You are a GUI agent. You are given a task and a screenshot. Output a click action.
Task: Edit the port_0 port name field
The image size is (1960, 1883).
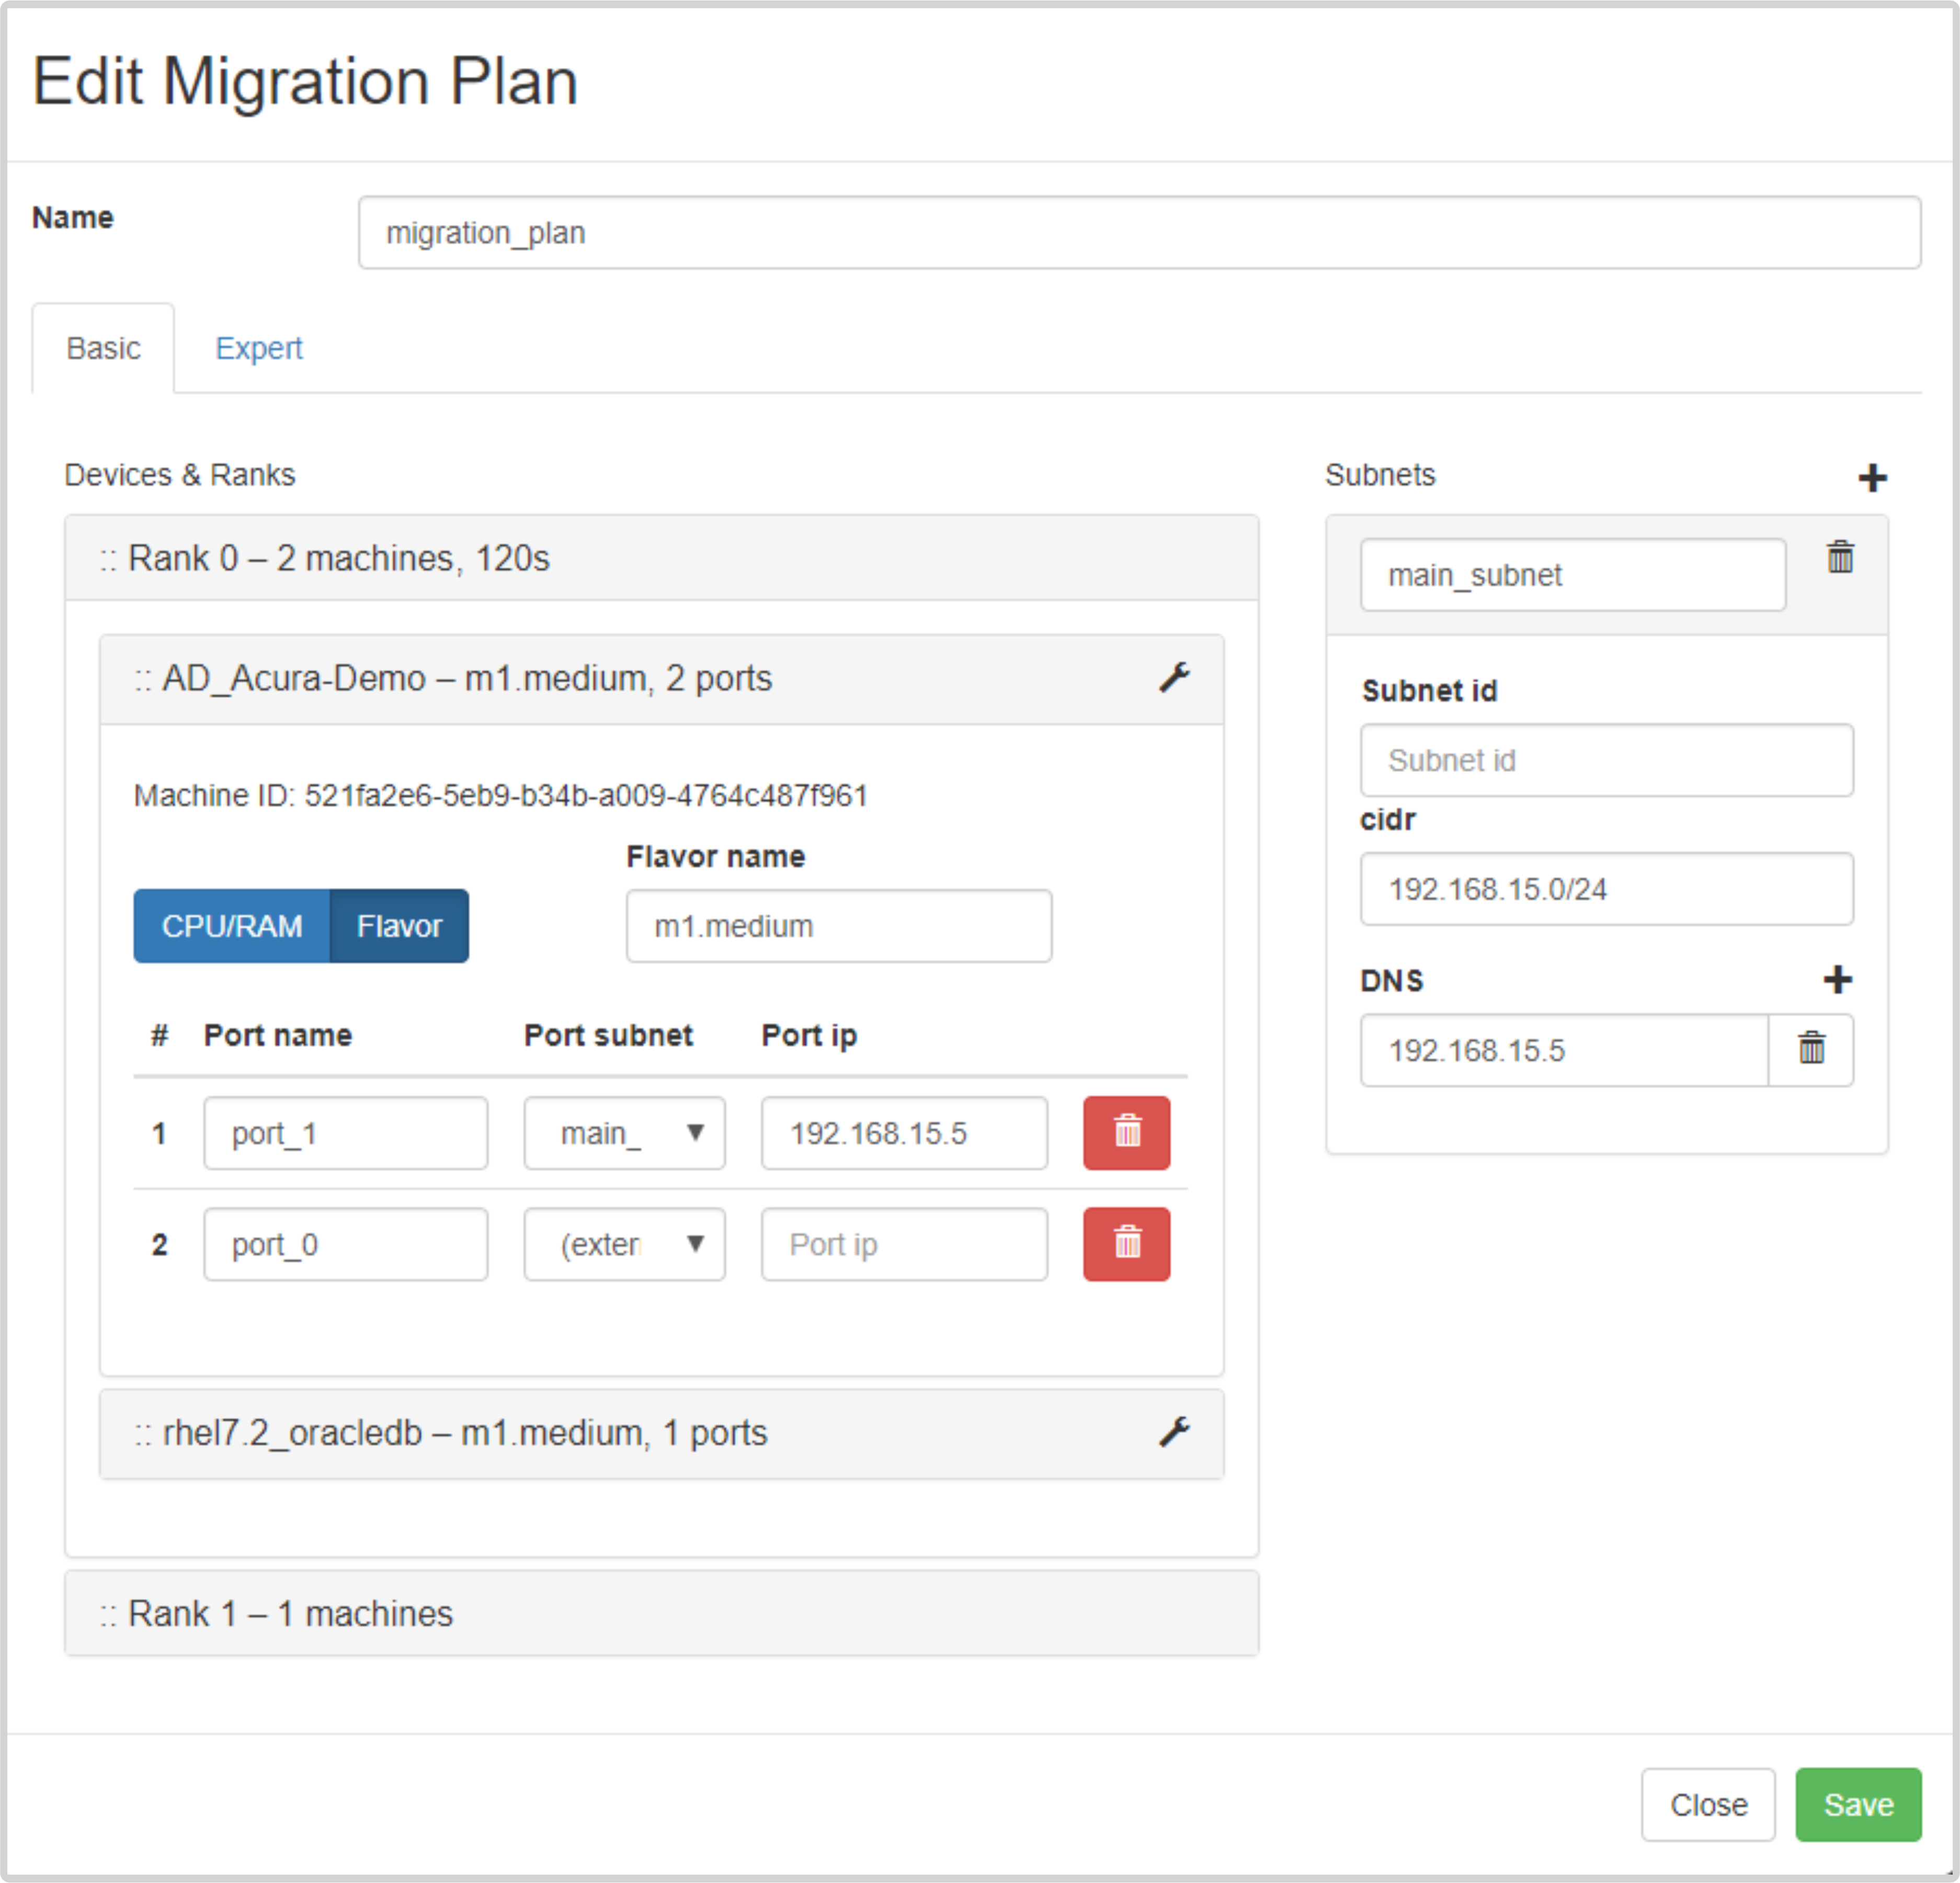click(345, 1243)
